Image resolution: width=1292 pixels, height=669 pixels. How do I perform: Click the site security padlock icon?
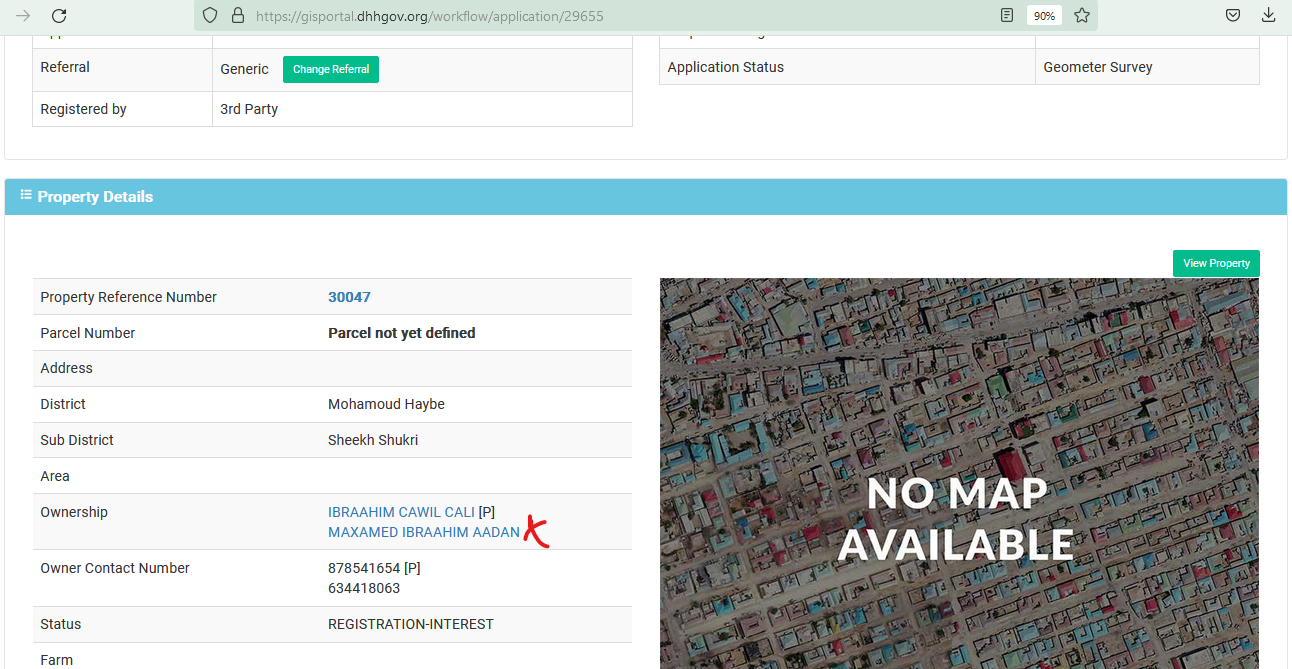pos(237,16)
